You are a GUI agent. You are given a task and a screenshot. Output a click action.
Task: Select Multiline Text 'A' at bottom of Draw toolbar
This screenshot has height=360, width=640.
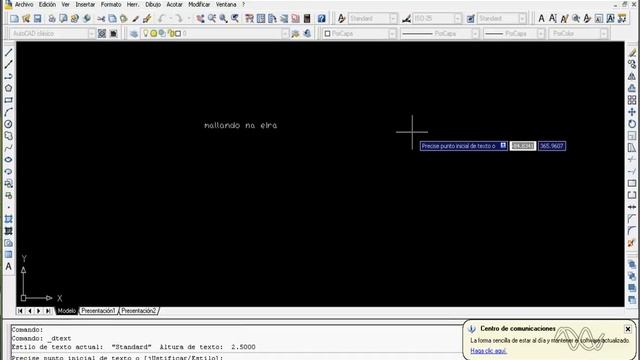(x=9, y=267)
